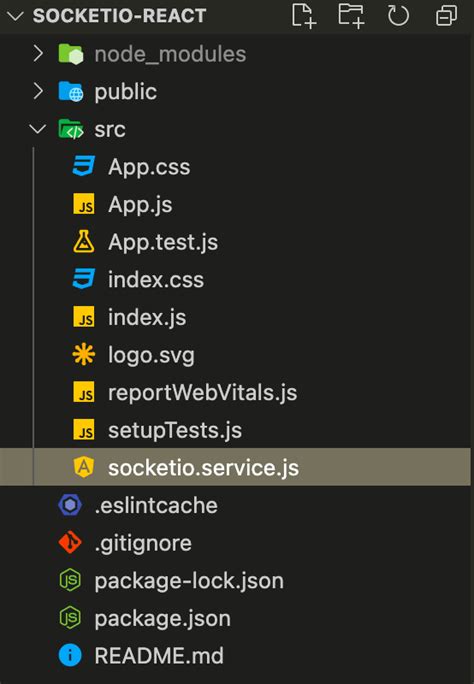
Task: Click the ESLint icon beside .eslintcache
Action: pyautogui.click(x=70, y=505)
